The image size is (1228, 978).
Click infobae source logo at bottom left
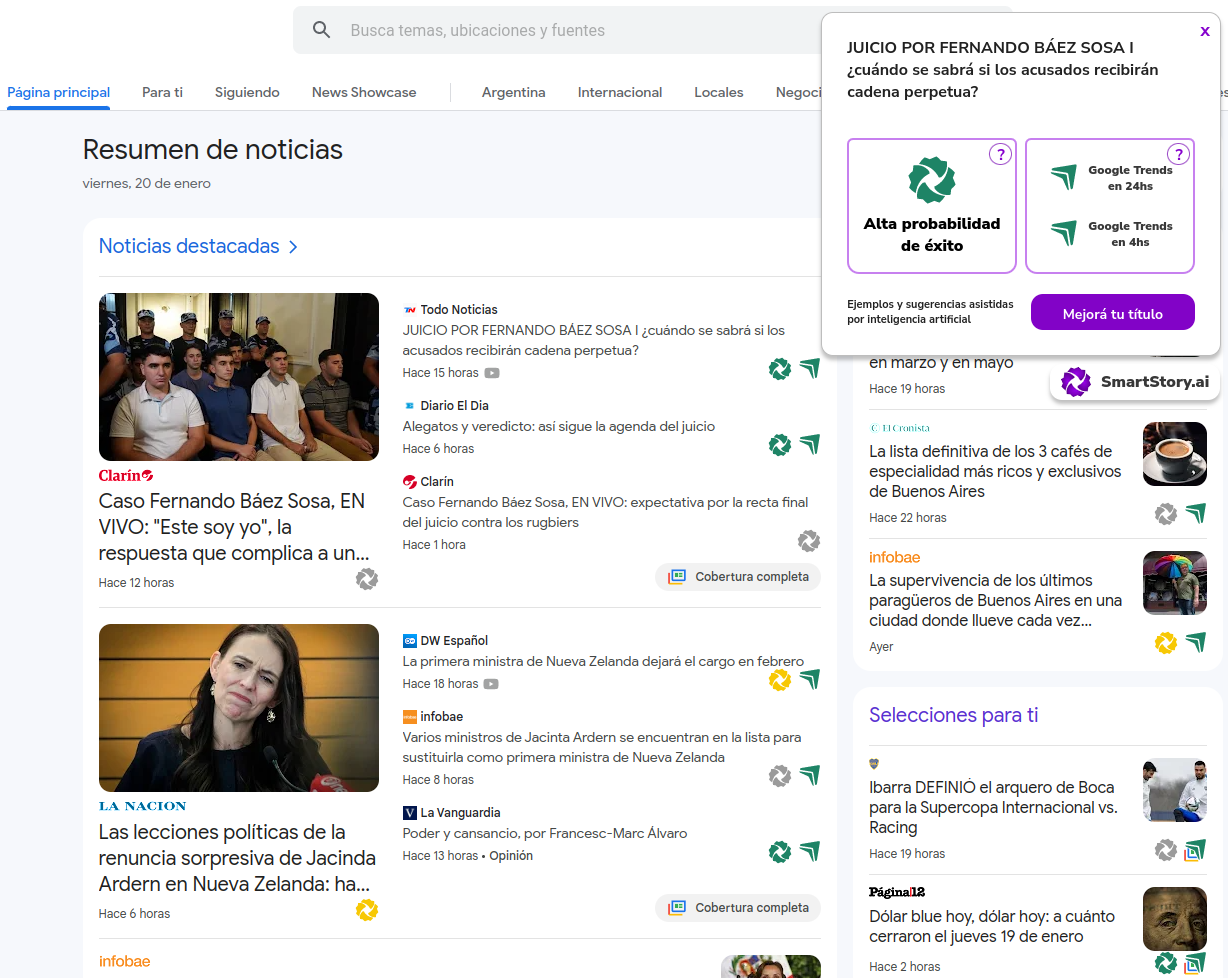pos(125,961)
